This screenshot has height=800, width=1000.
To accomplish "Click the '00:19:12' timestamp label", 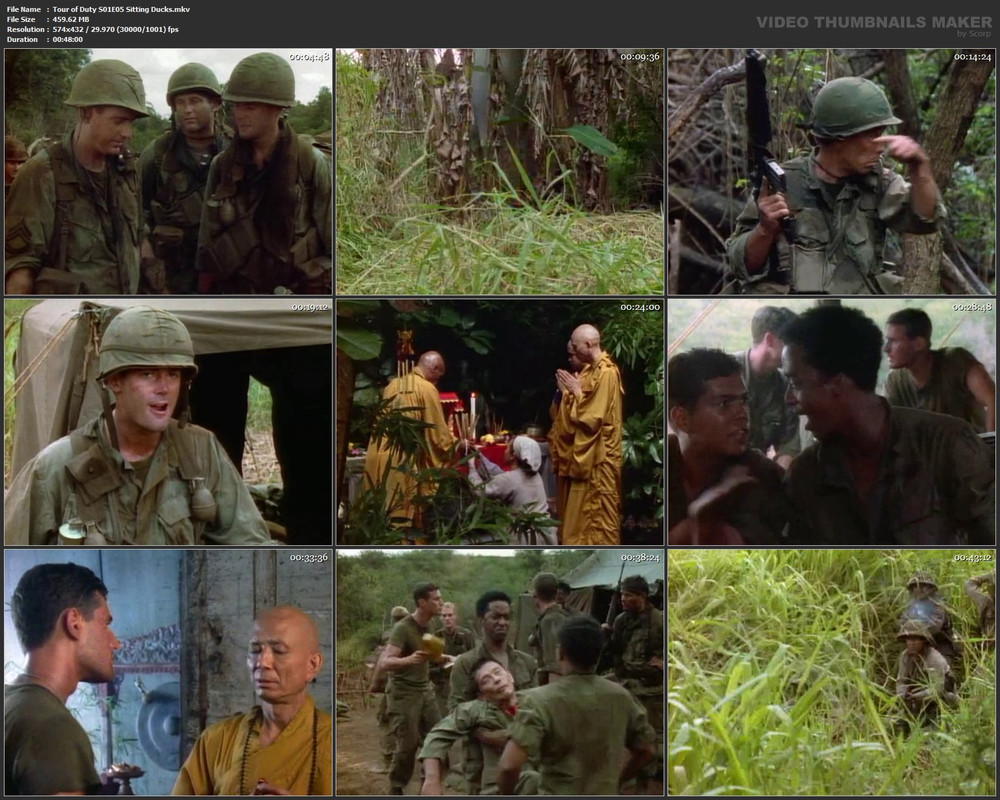I will 309,307.
